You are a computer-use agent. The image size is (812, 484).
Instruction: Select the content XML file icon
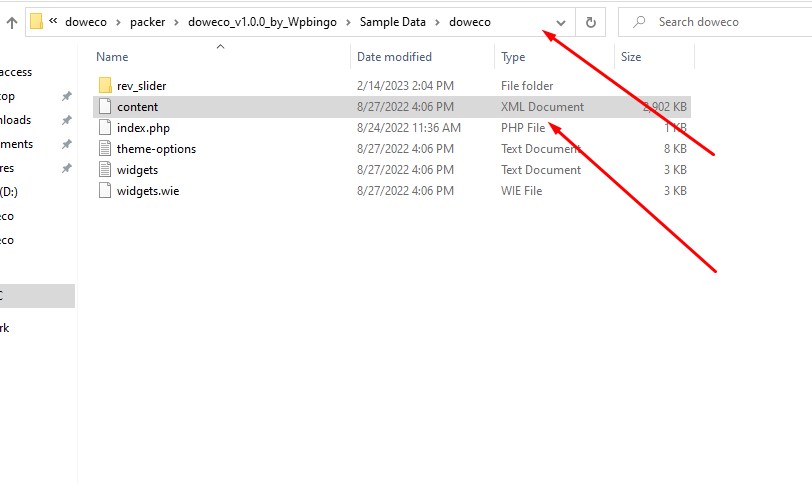[105, 107]
